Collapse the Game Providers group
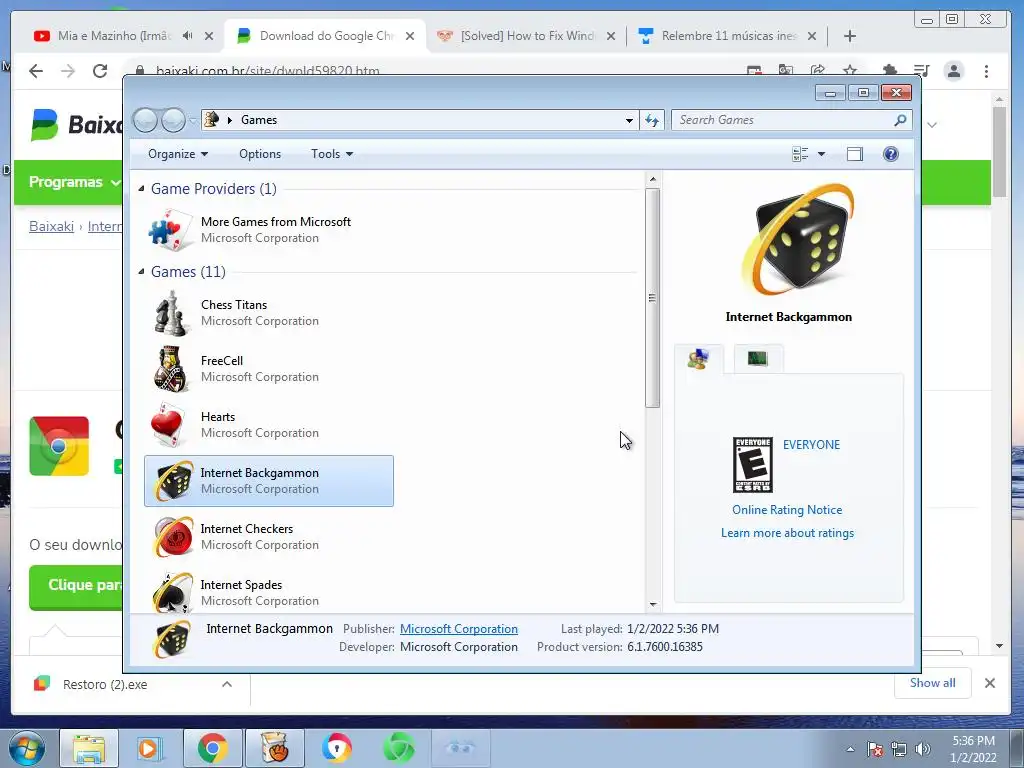The image size is (1024, 768). (141, 189)
